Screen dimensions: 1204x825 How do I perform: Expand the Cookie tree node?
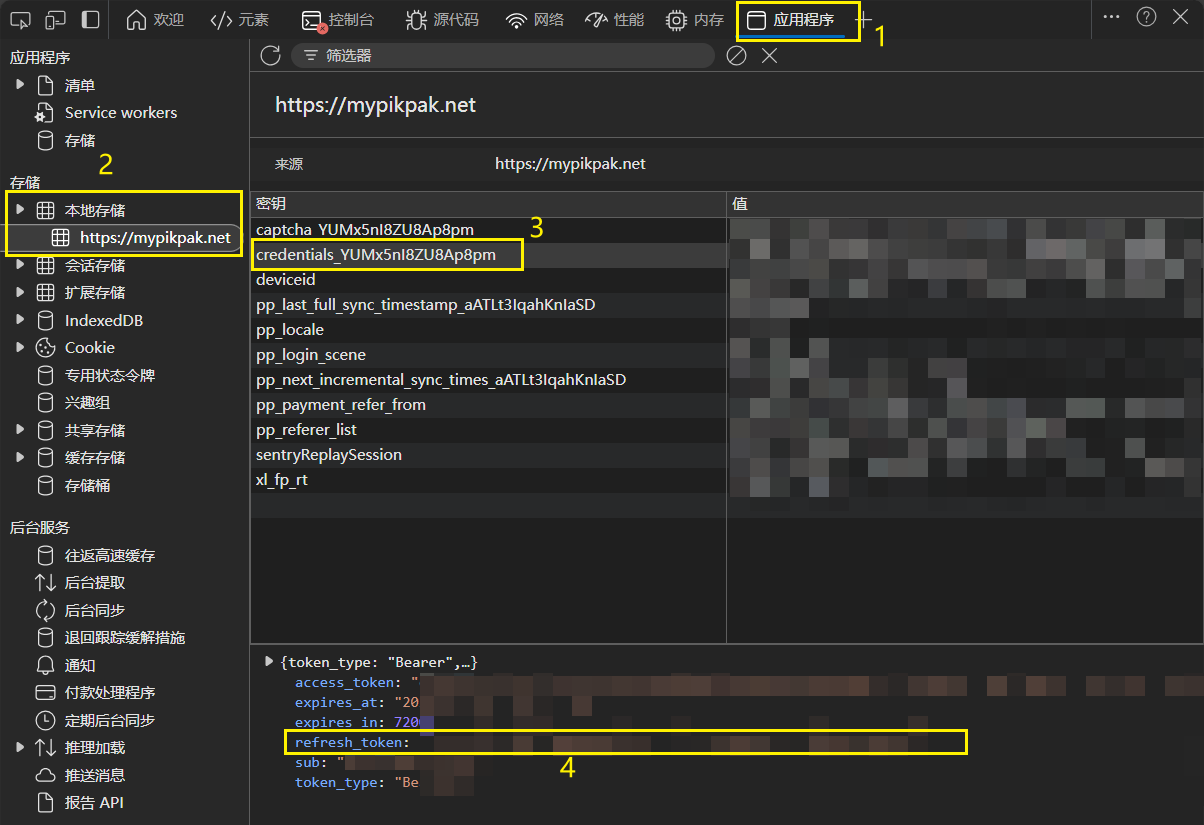point(19,347)
